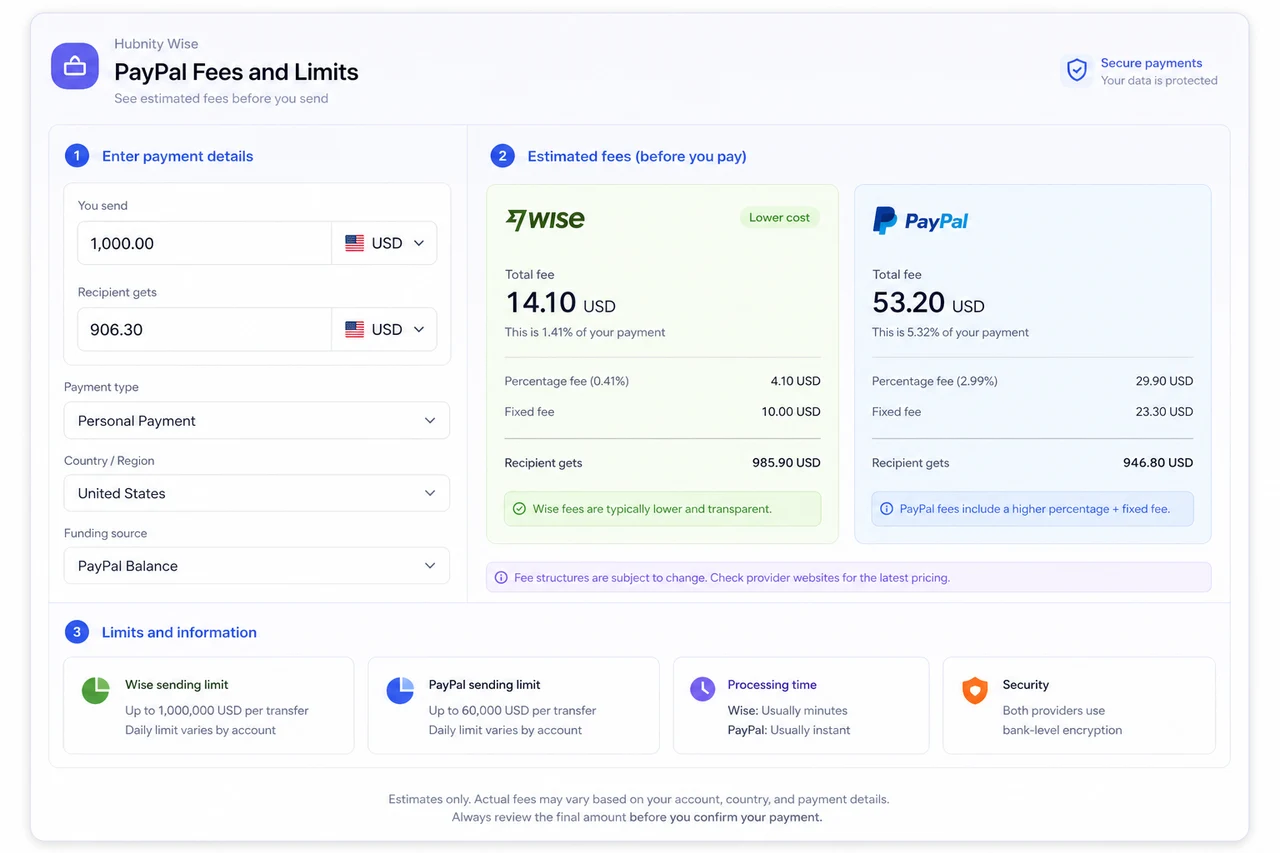Click the Recipient gets amount field 906.30
Screen dimensions: 1280x853
[204, 329]
